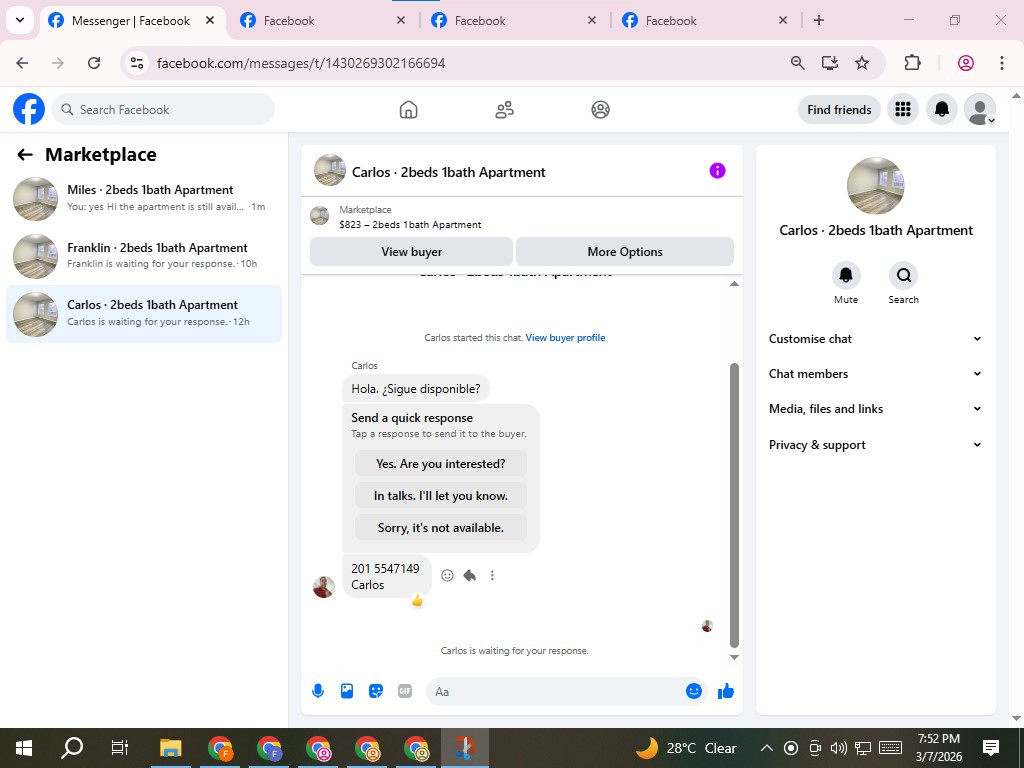The height and width of the screenshot is (768, 1024).
Task: Send quick response Sorry, it's not available.
Action: [x=441, y=528]
